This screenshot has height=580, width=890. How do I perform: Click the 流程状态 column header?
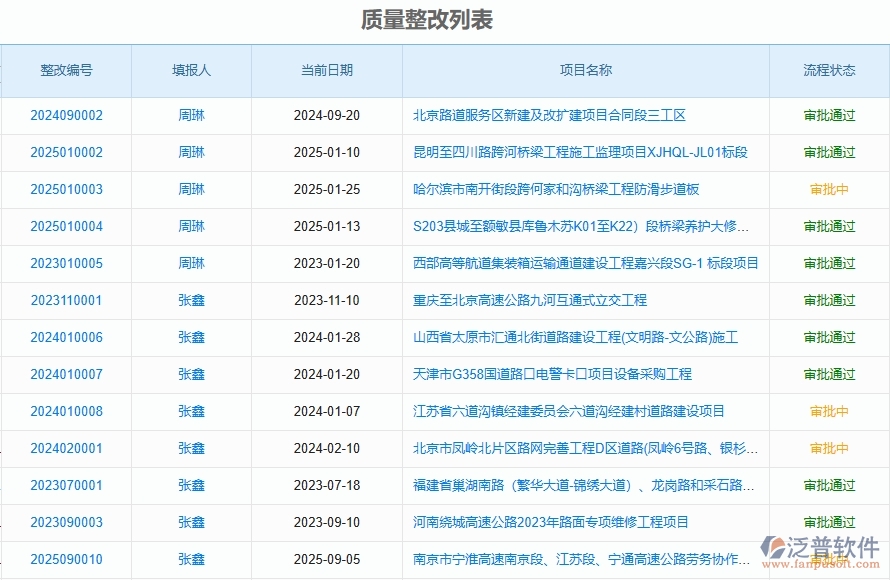click(828, 70)
